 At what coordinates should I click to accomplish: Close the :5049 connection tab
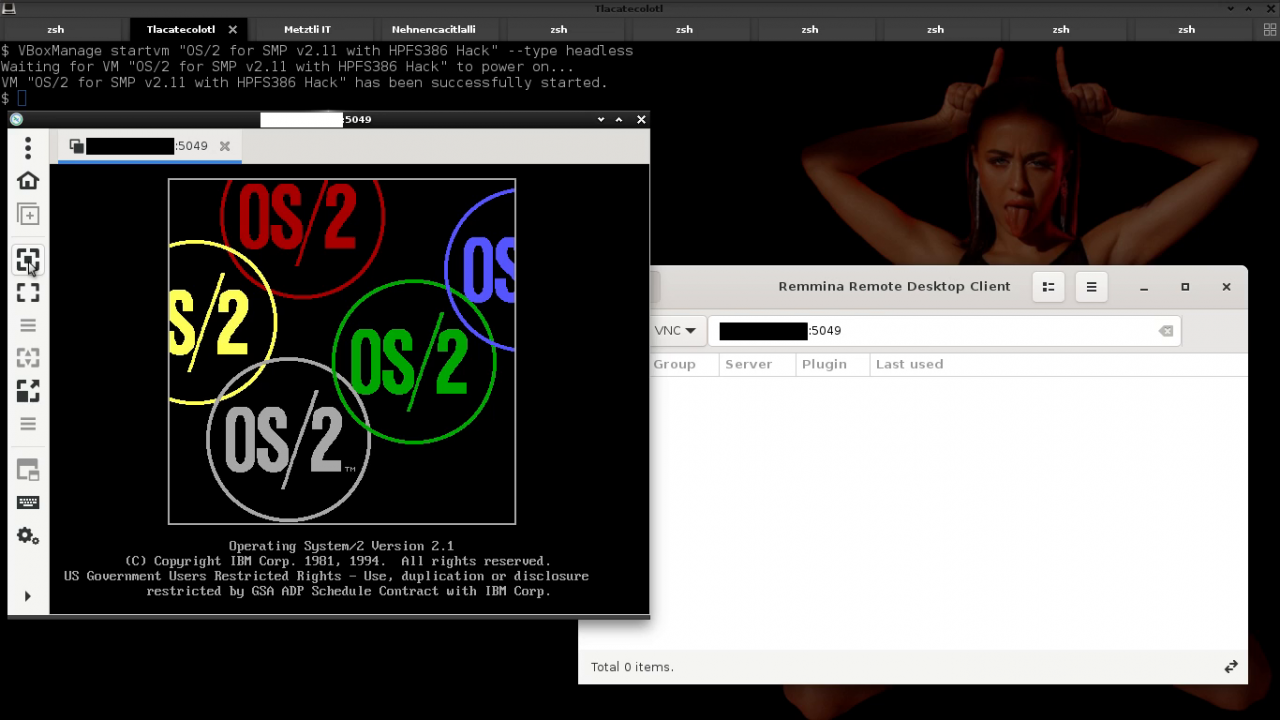point(225,146)
